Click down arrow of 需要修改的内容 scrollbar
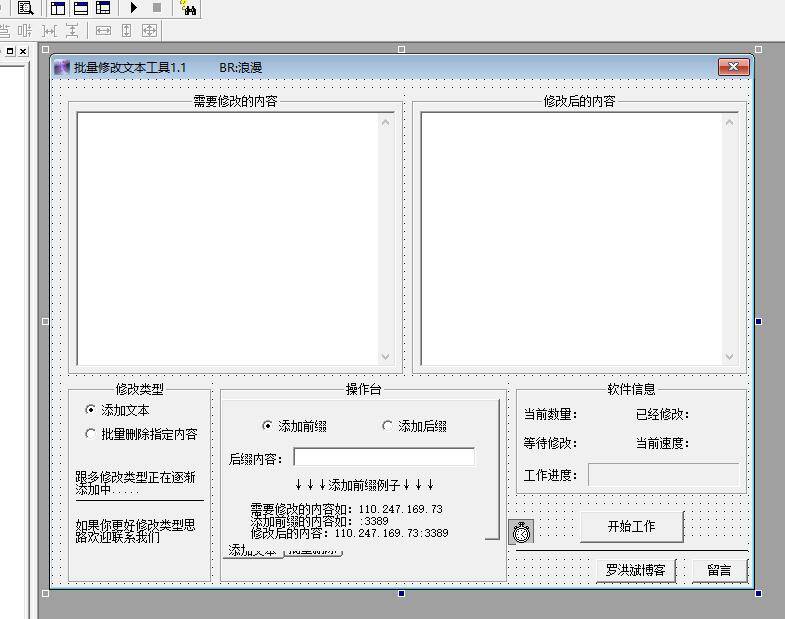This screenshot has height=619, width=785. (386, 357)
